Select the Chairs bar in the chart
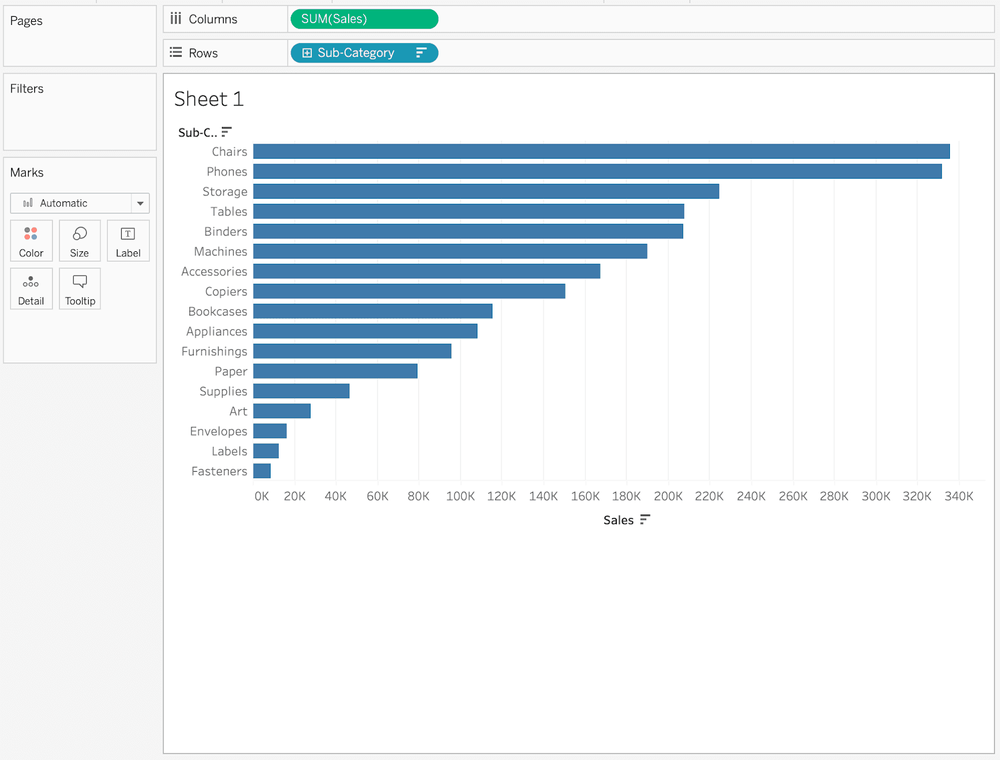This screenshot has width=1000, height=760. pyautogui.click(x=600, y=152)
